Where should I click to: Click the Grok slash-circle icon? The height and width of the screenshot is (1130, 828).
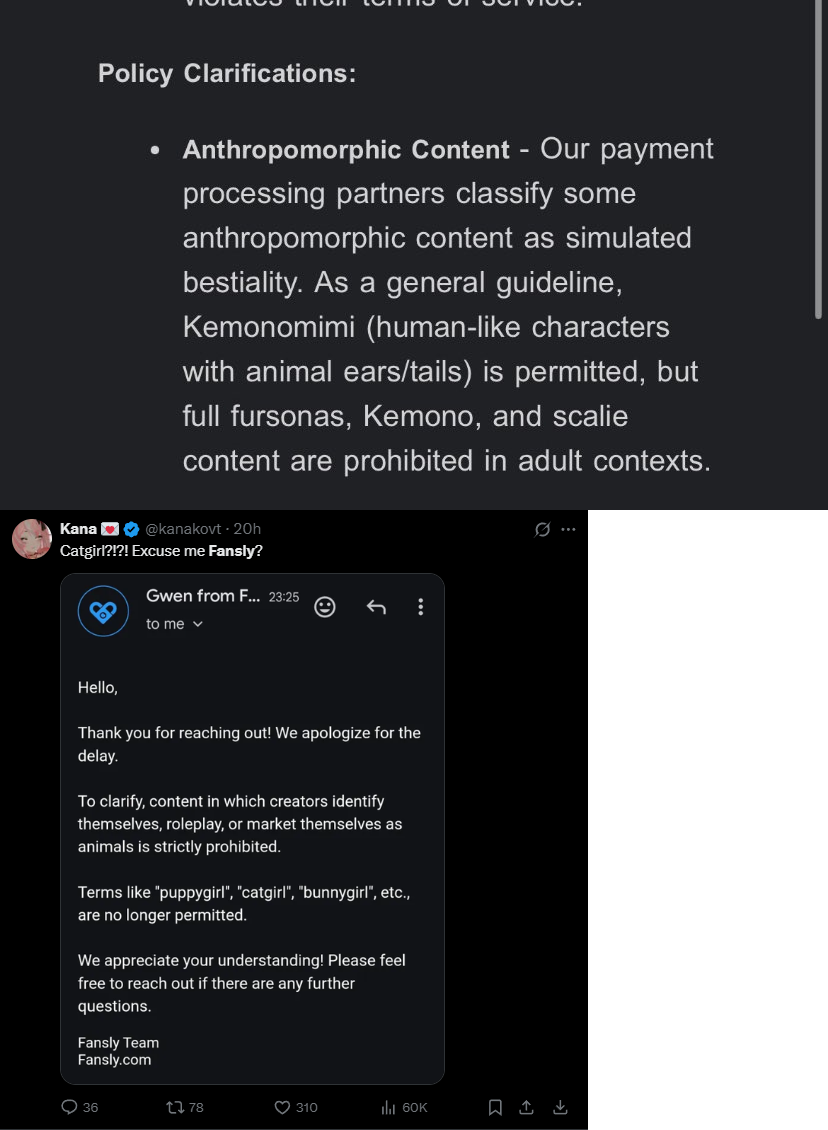[x=543, y=530]
